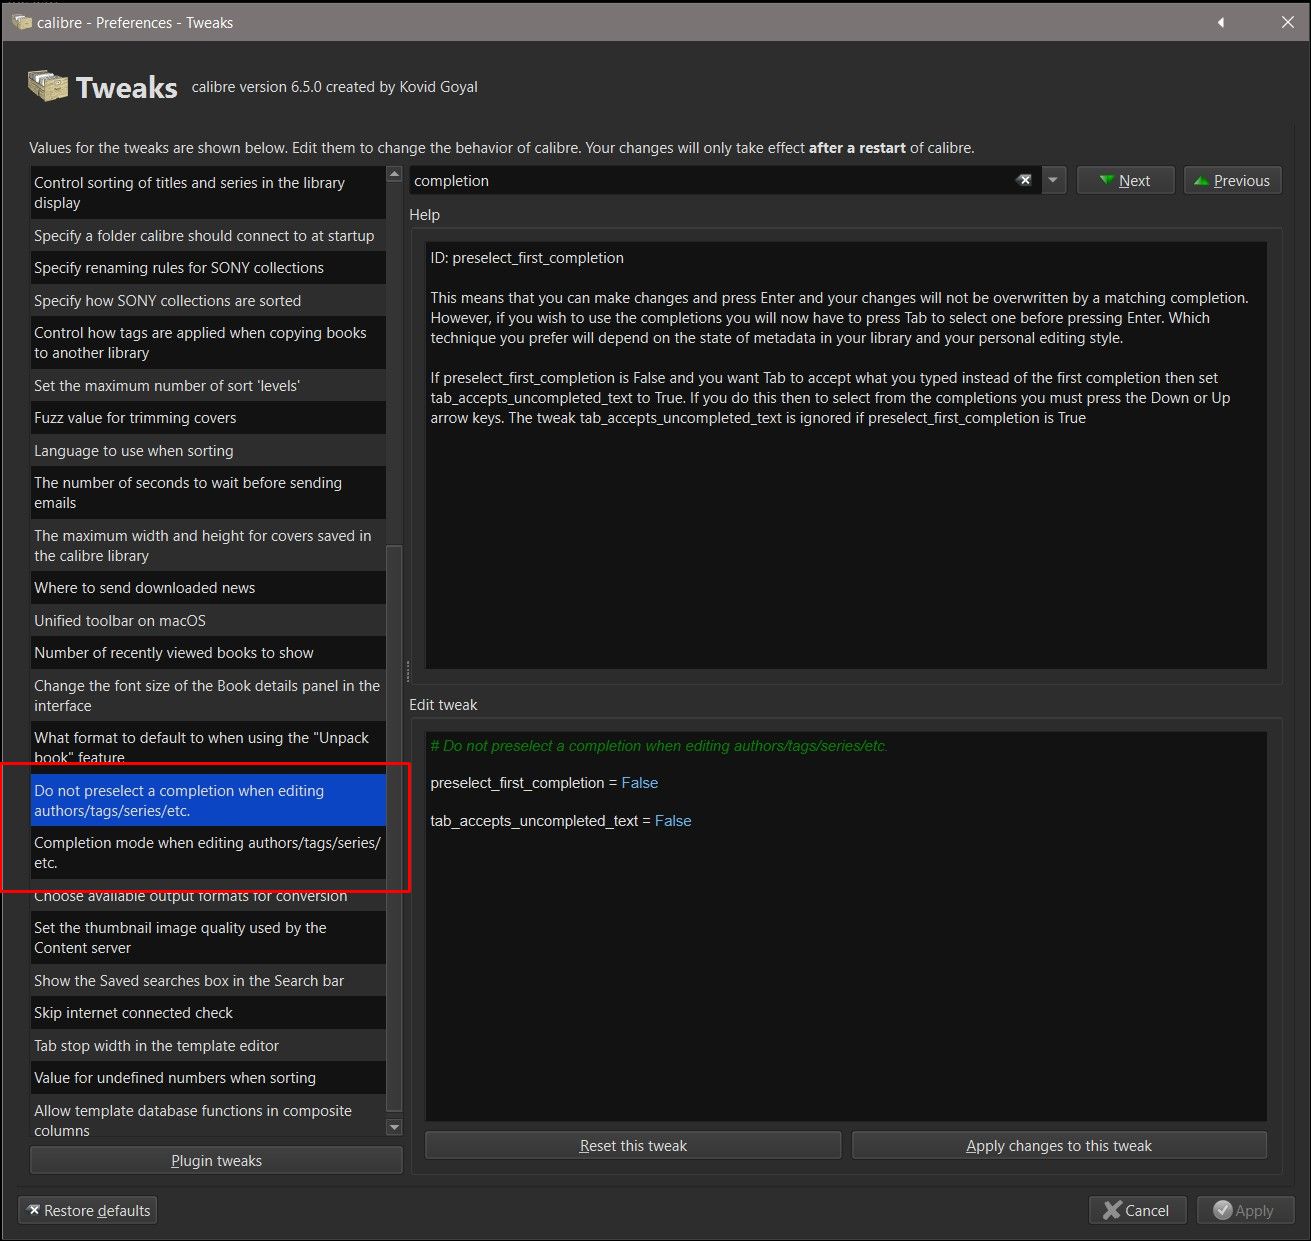
Task: Click Apply changes to this tweak
Action: (1059, 1146)
